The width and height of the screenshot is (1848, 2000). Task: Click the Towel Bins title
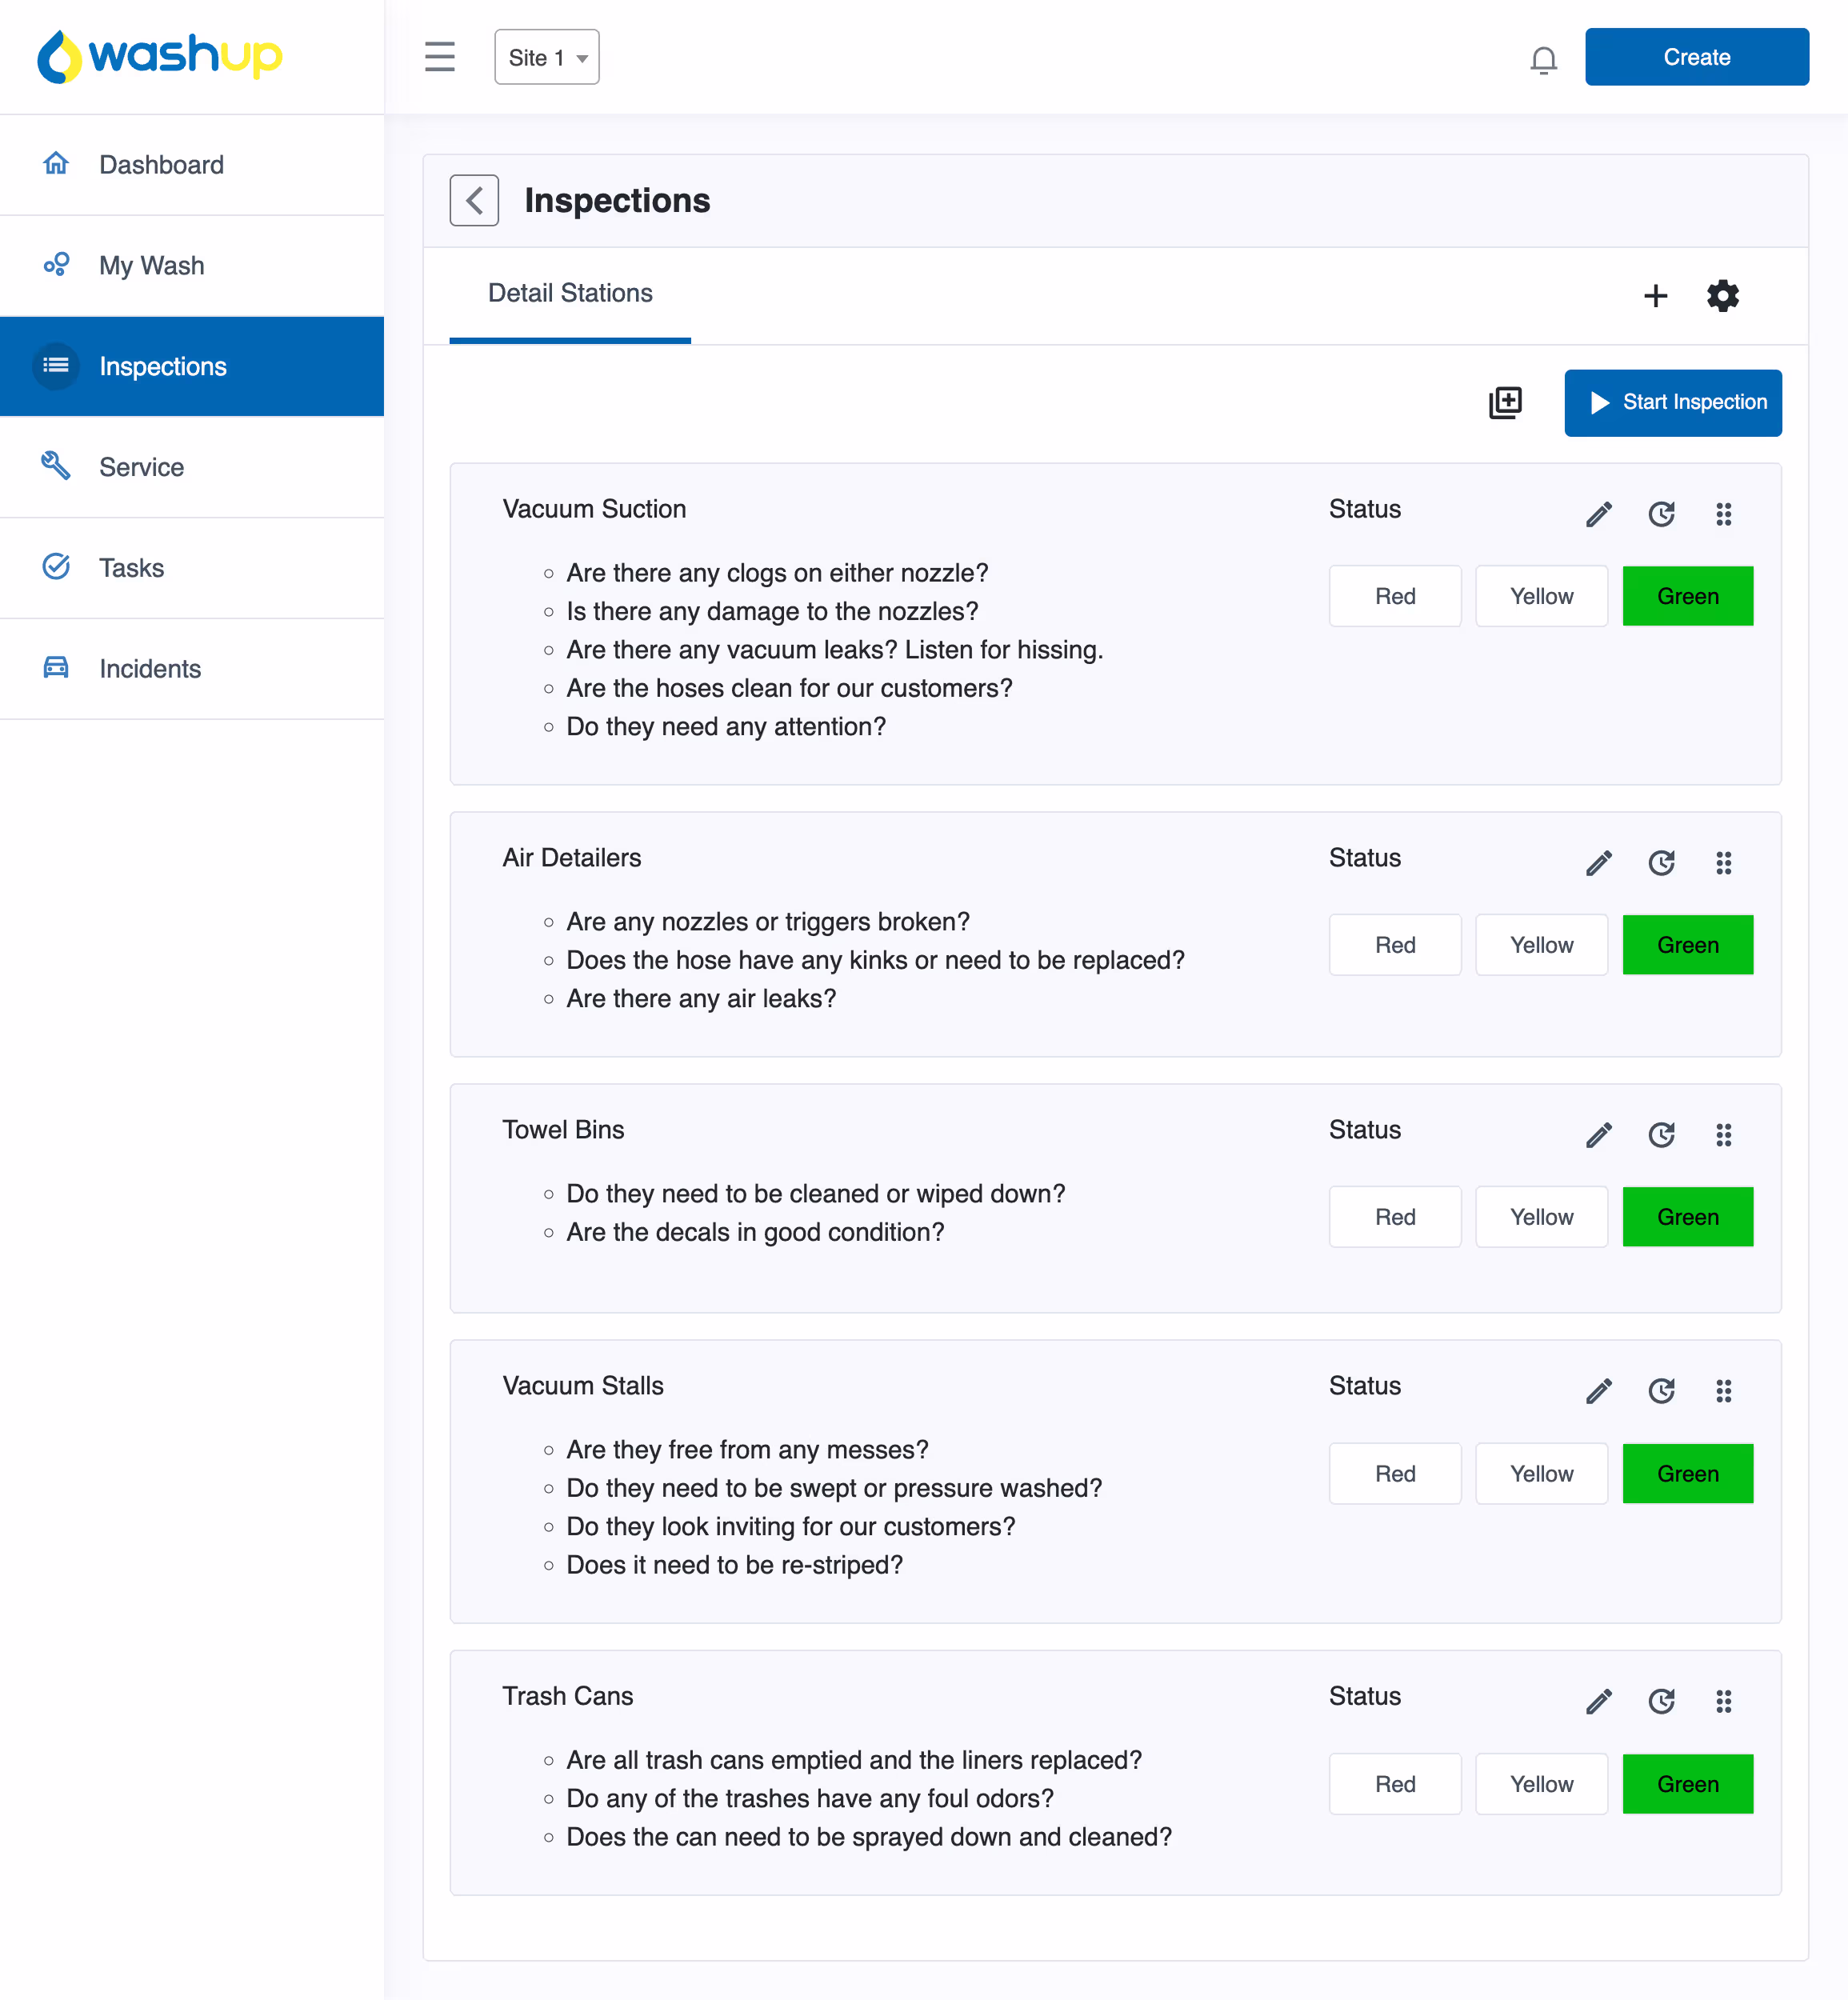[x=563, y=1130]
